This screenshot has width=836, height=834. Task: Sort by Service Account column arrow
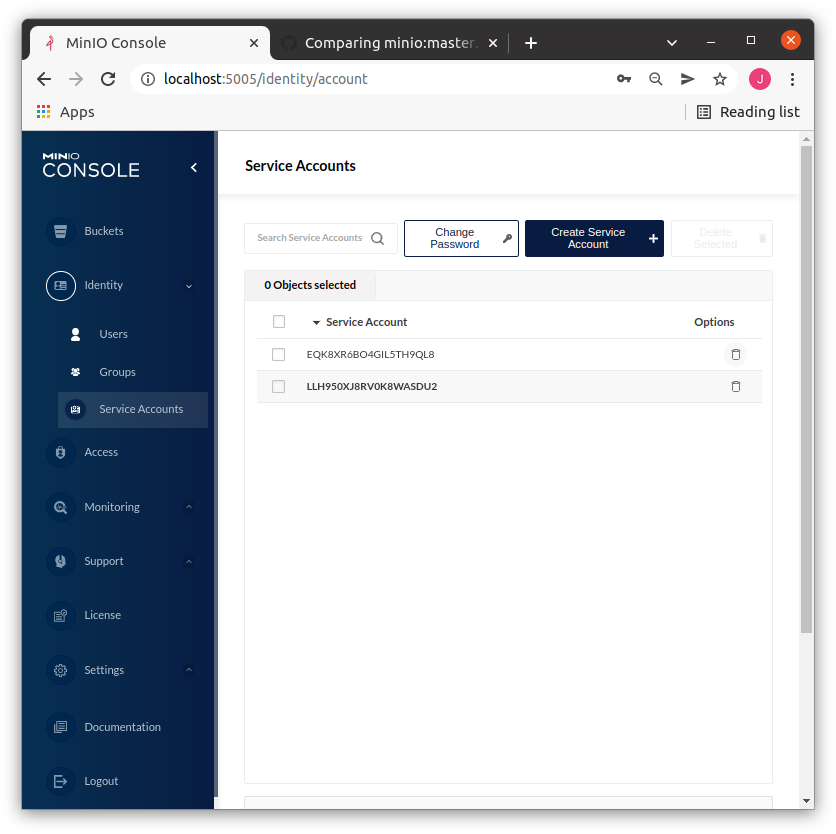[x=316, y=323]
